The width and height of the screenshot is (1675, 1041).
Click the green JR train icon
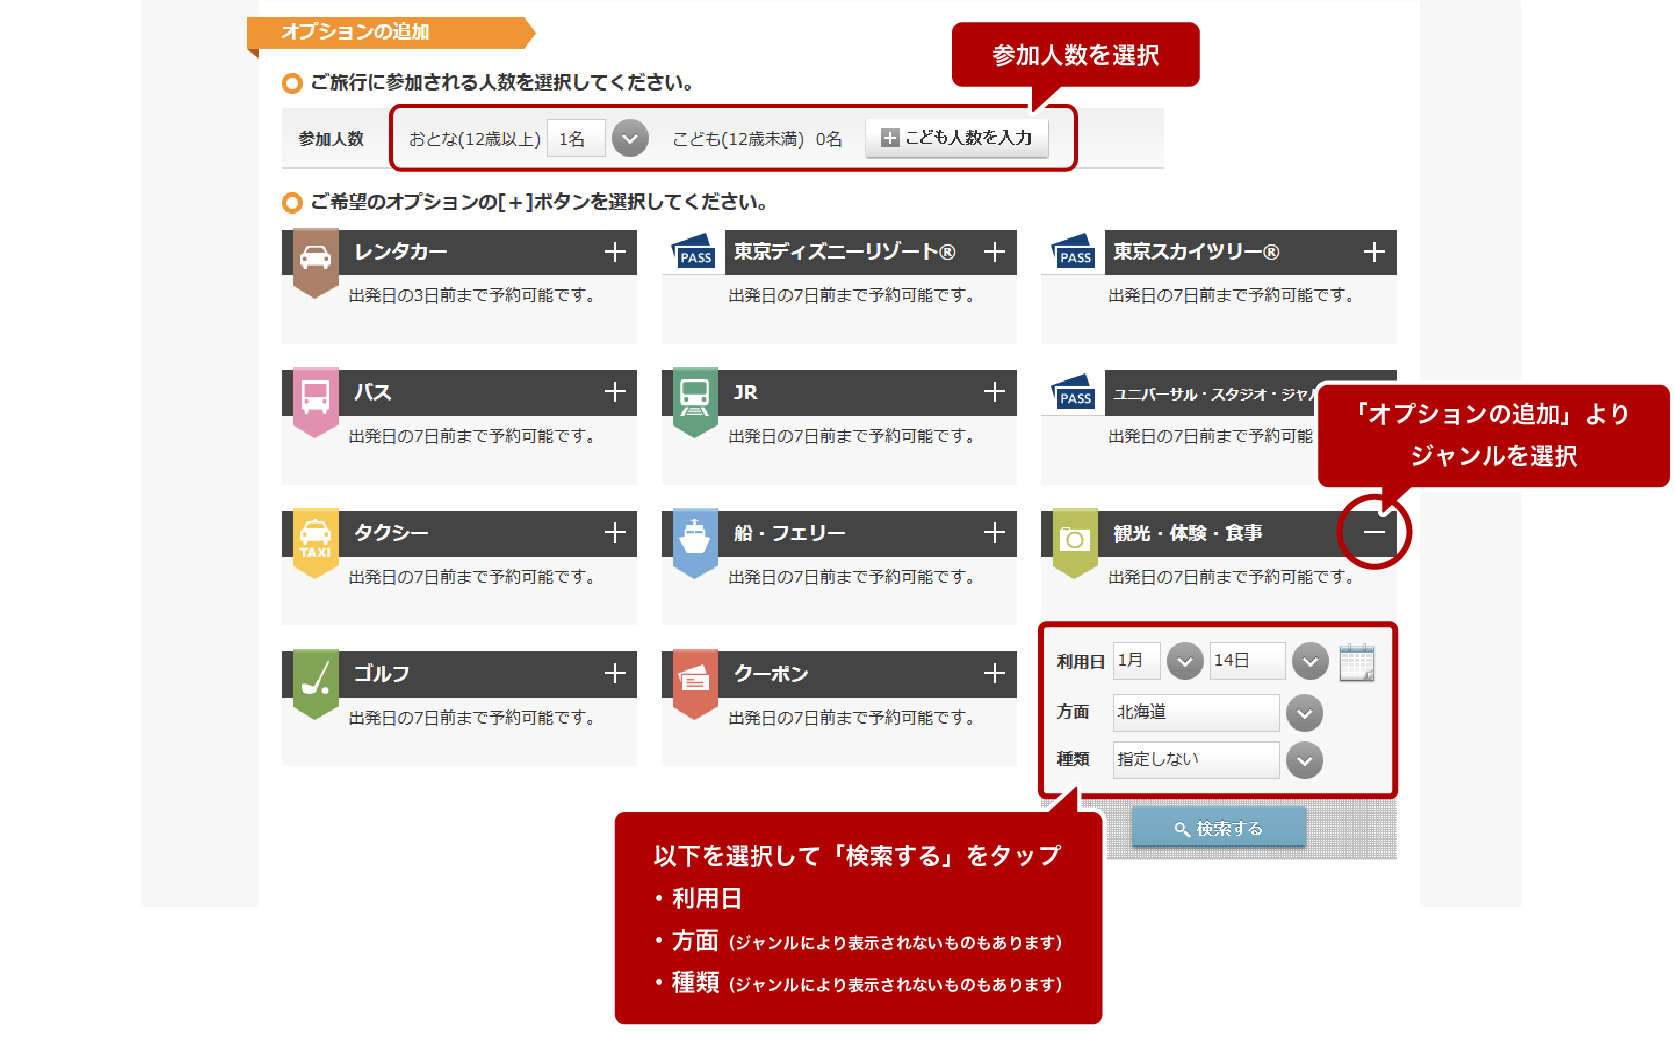click(x=694, y=398)
